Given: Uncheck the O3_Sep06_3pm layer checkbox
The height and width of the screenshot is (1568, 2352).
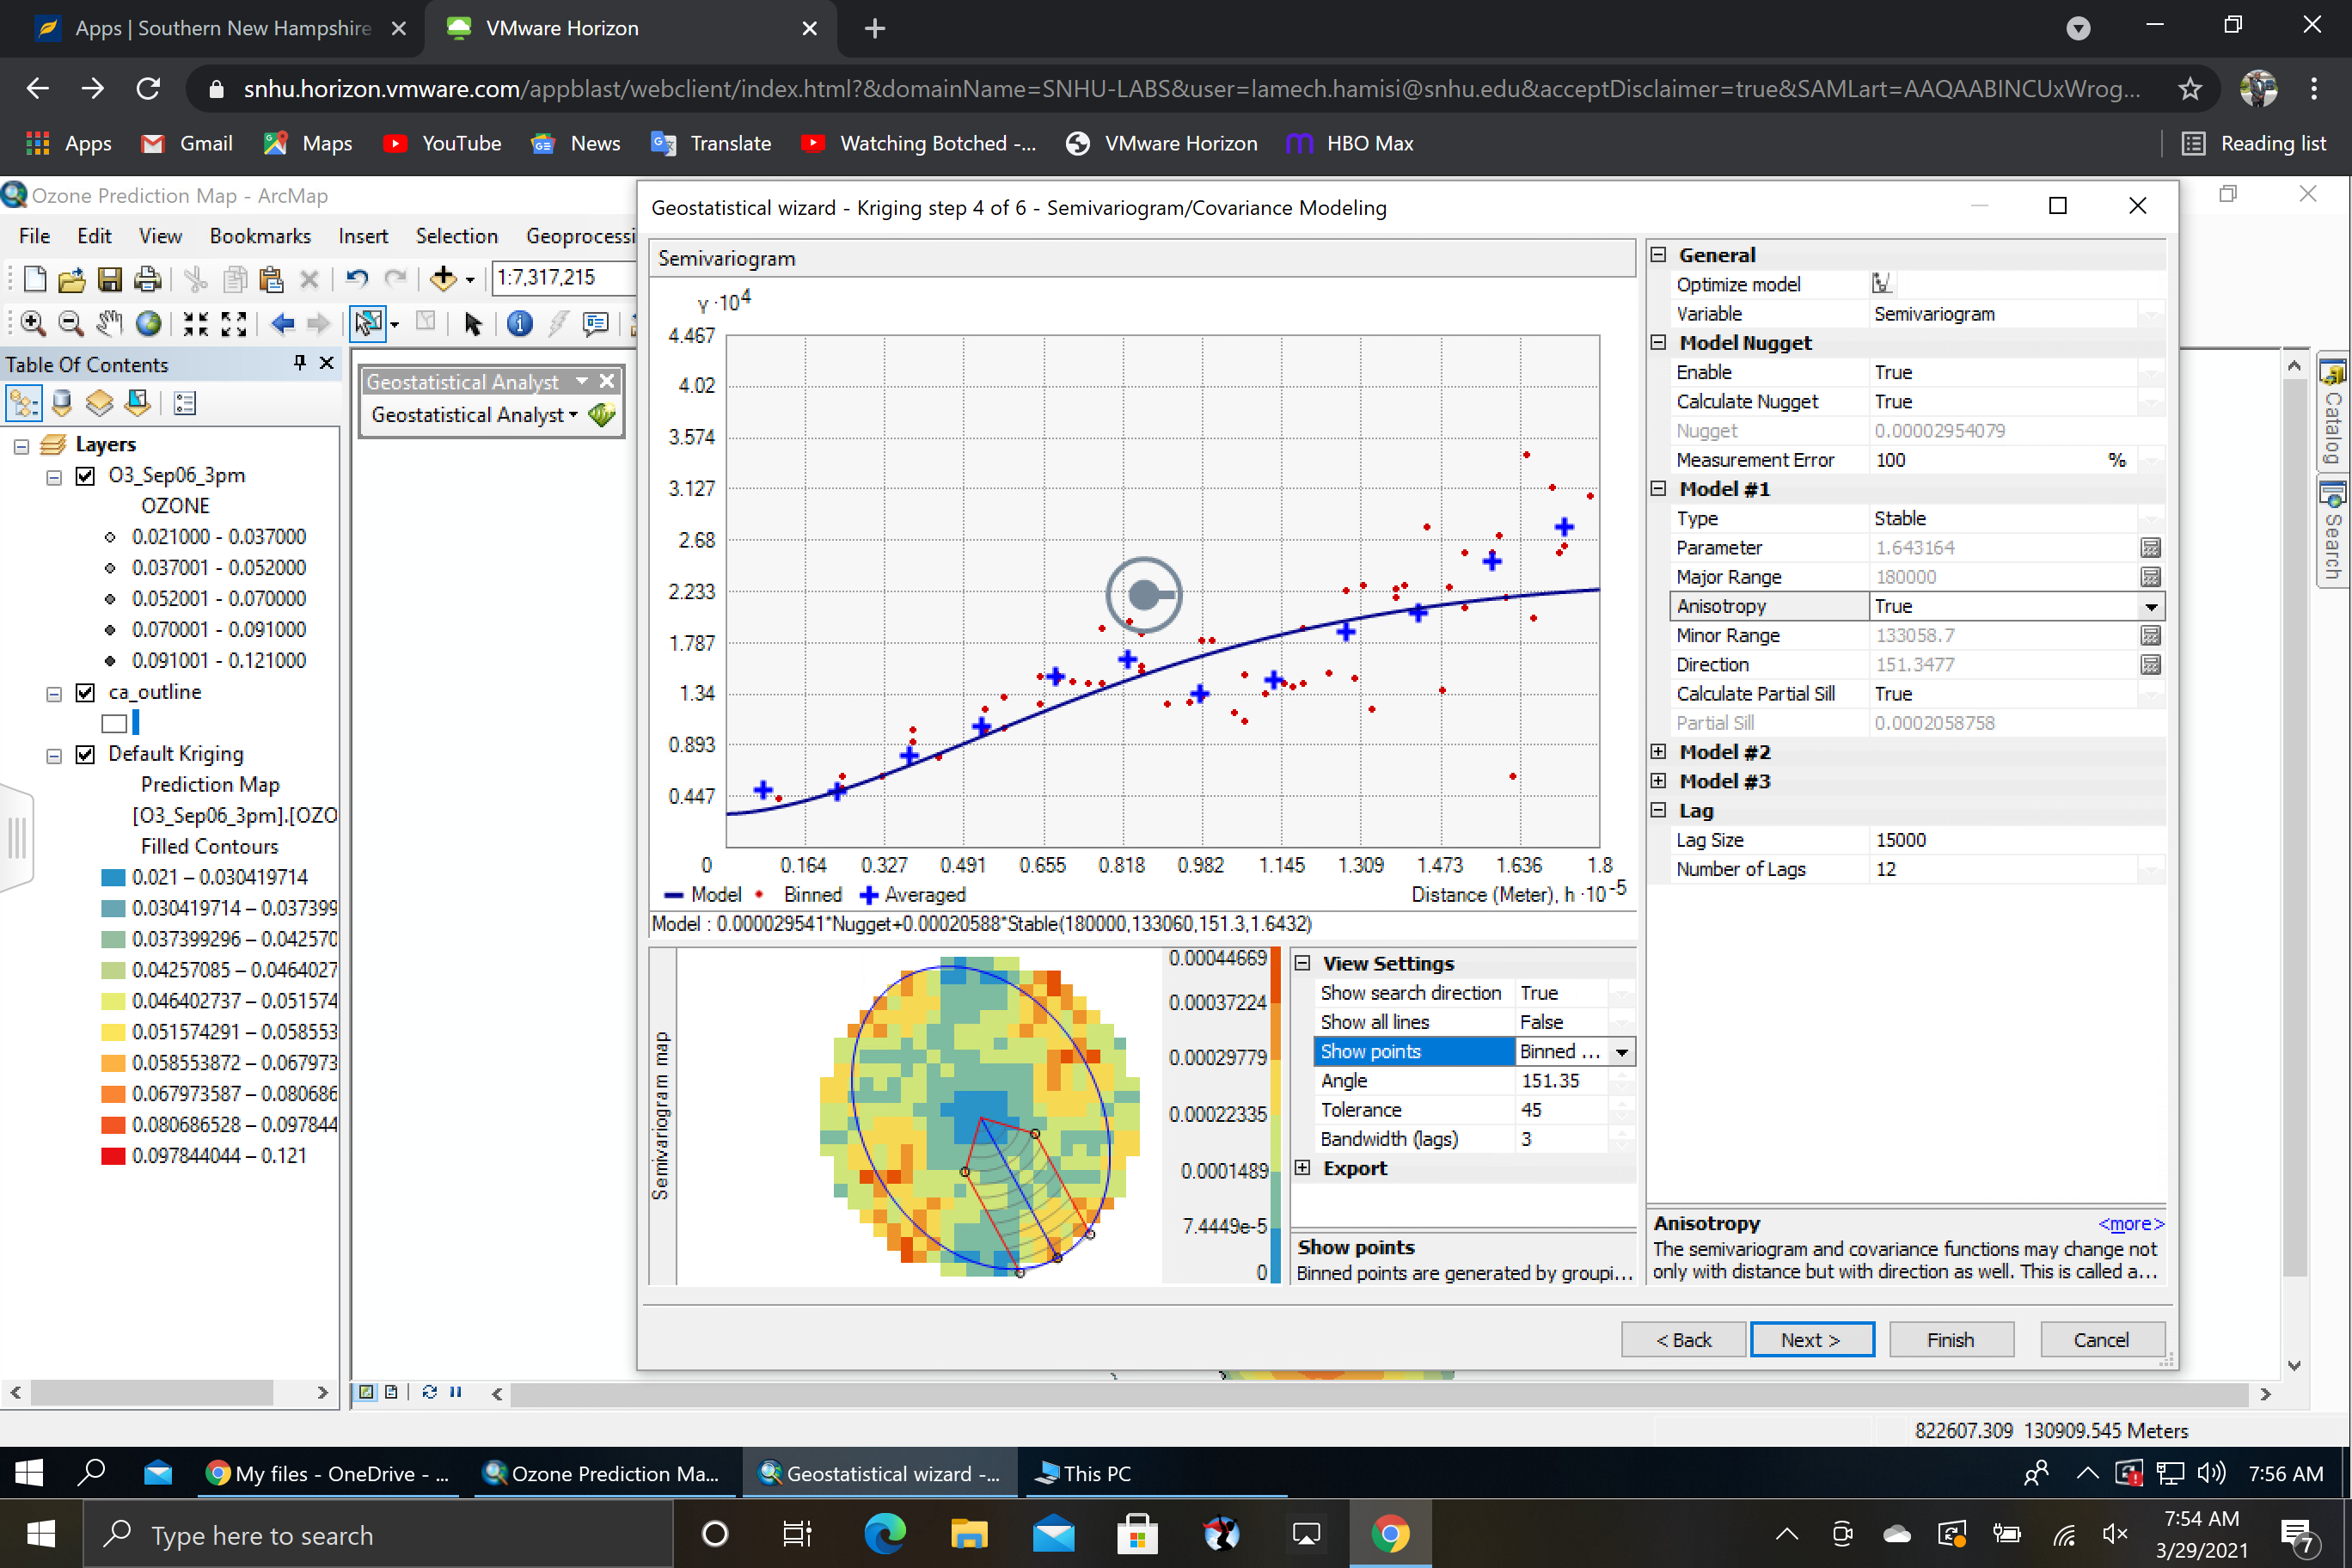Looking at the screenshot, I should [86, 475].
